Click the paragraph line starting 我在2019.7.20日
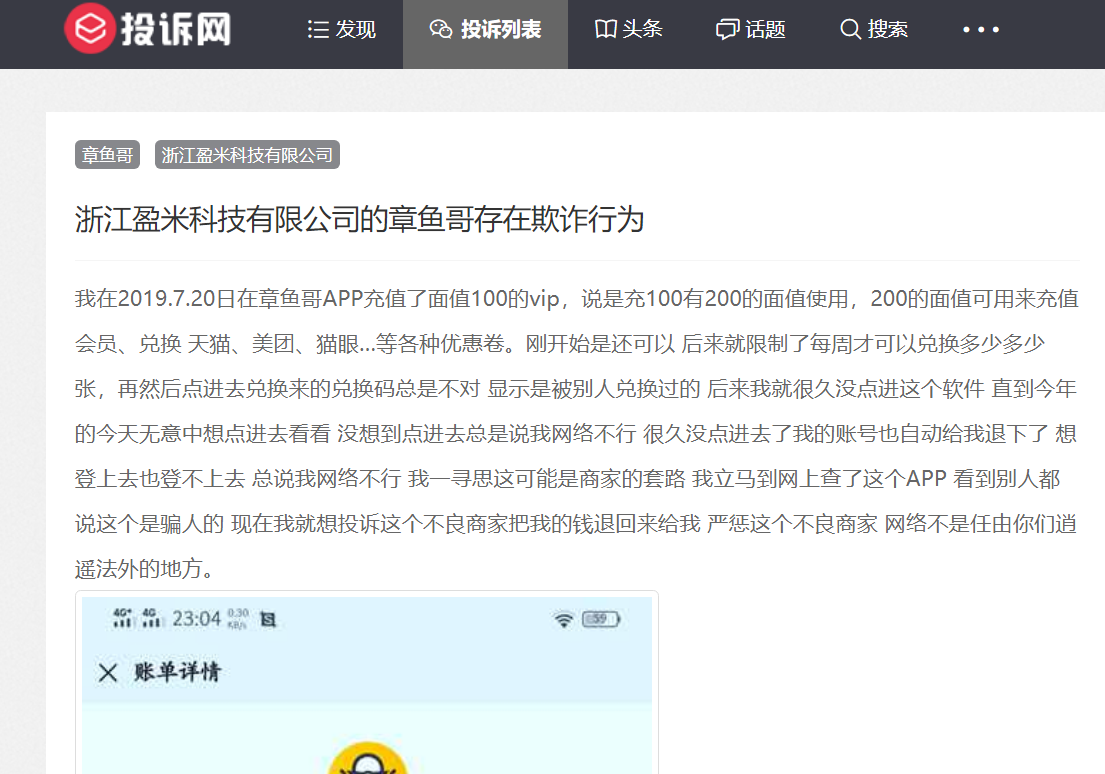The width and height of the screenshot is (1105, 774). pos(576,299)
